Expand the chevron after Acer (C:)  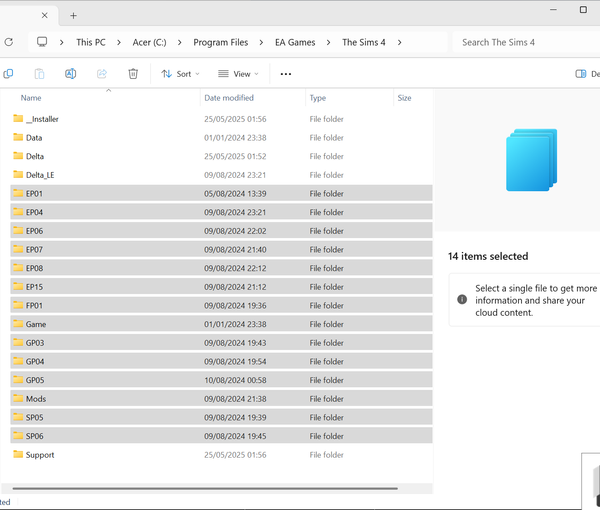[x=179, y=42]
